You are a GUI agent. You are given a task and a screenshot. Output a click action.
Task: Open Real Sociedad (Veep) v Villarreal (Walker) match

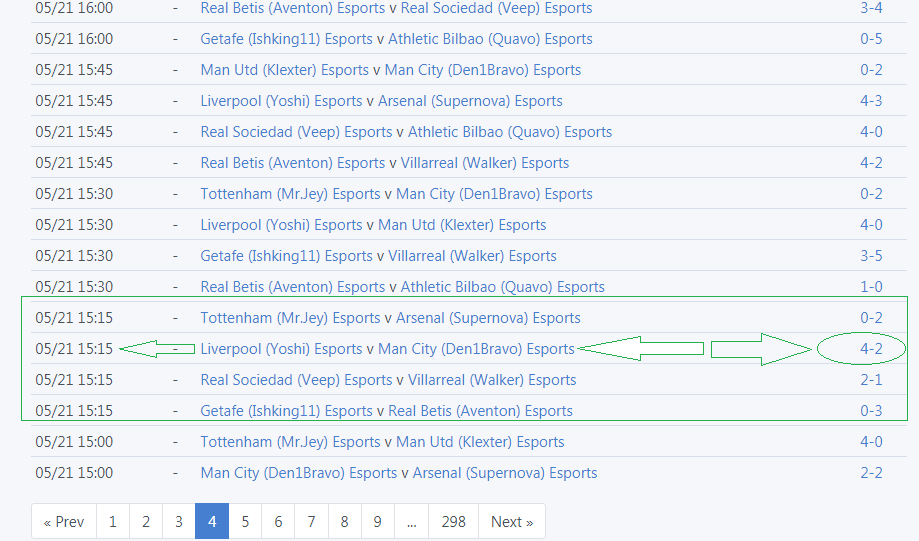[x=388, y=380]
